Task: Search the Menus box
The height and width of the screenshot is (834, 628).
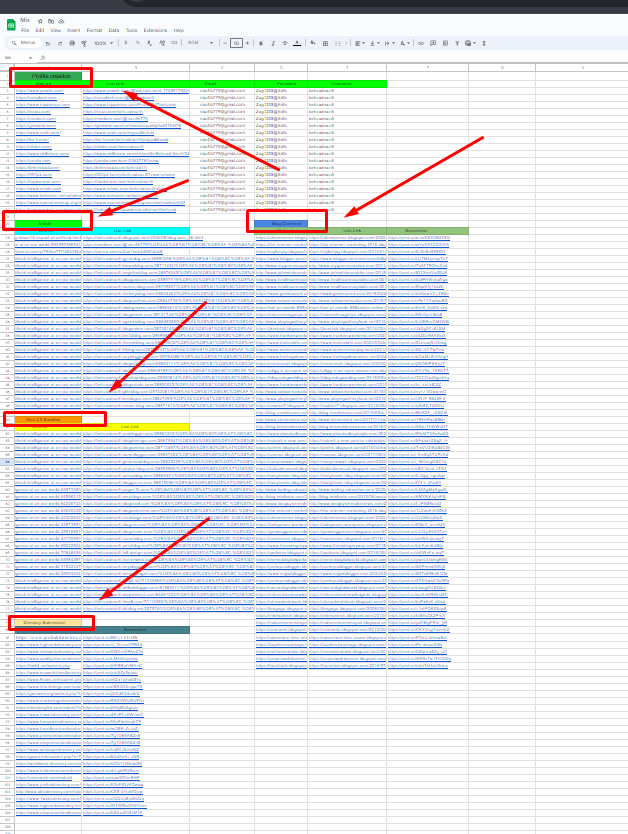Action: click(24, 43)
